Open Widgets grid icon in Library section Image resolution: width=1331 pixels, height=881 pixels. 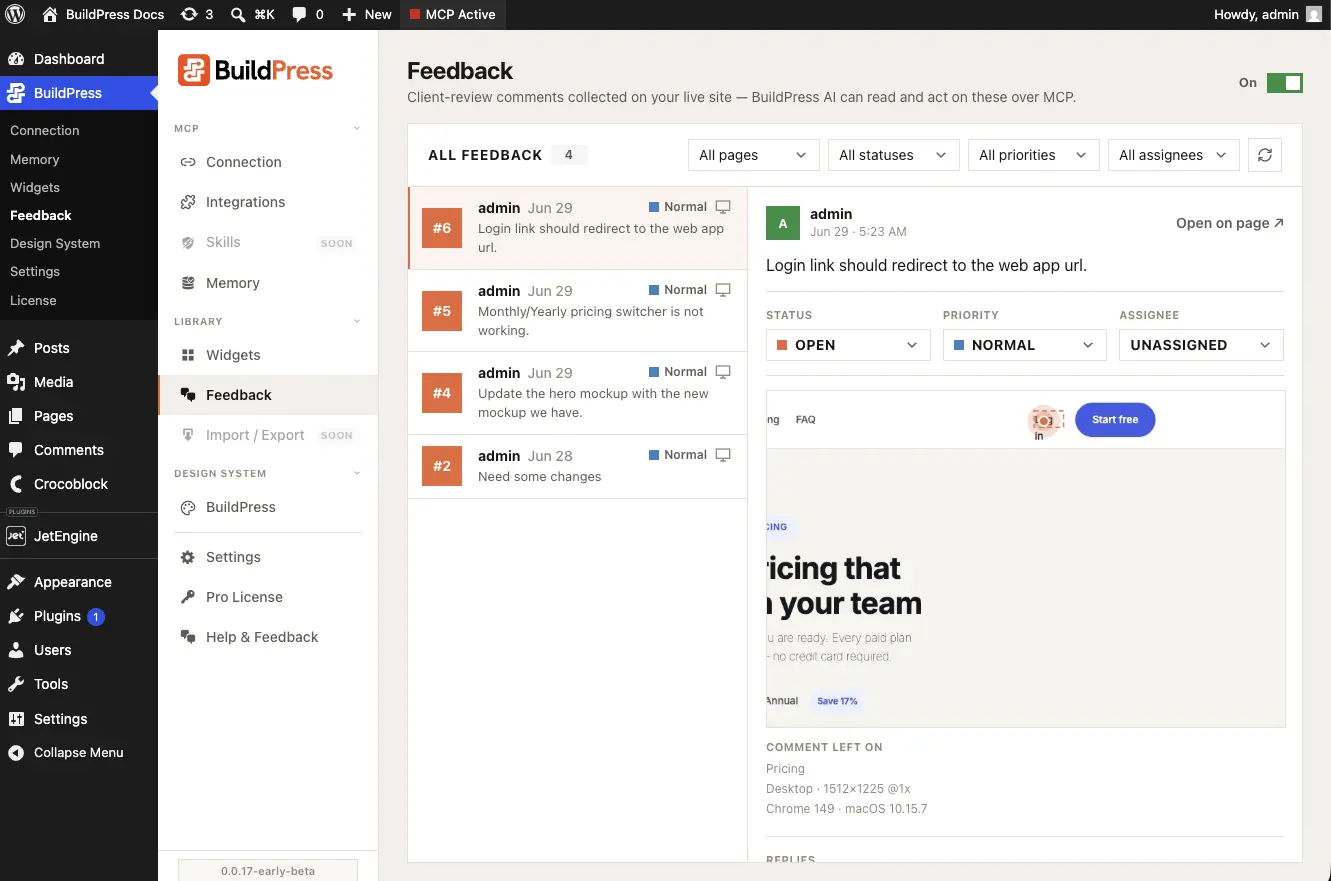click(268, 355)
